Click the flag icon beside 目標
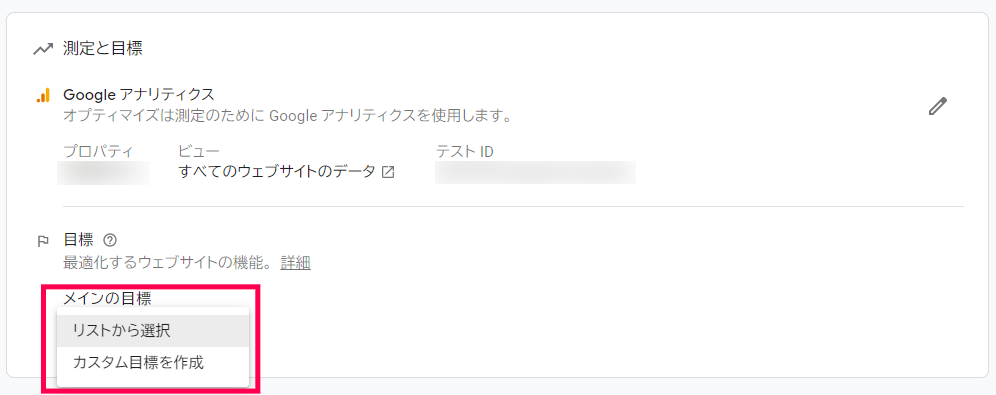996x395 pixels. click(x=43, y=241)
